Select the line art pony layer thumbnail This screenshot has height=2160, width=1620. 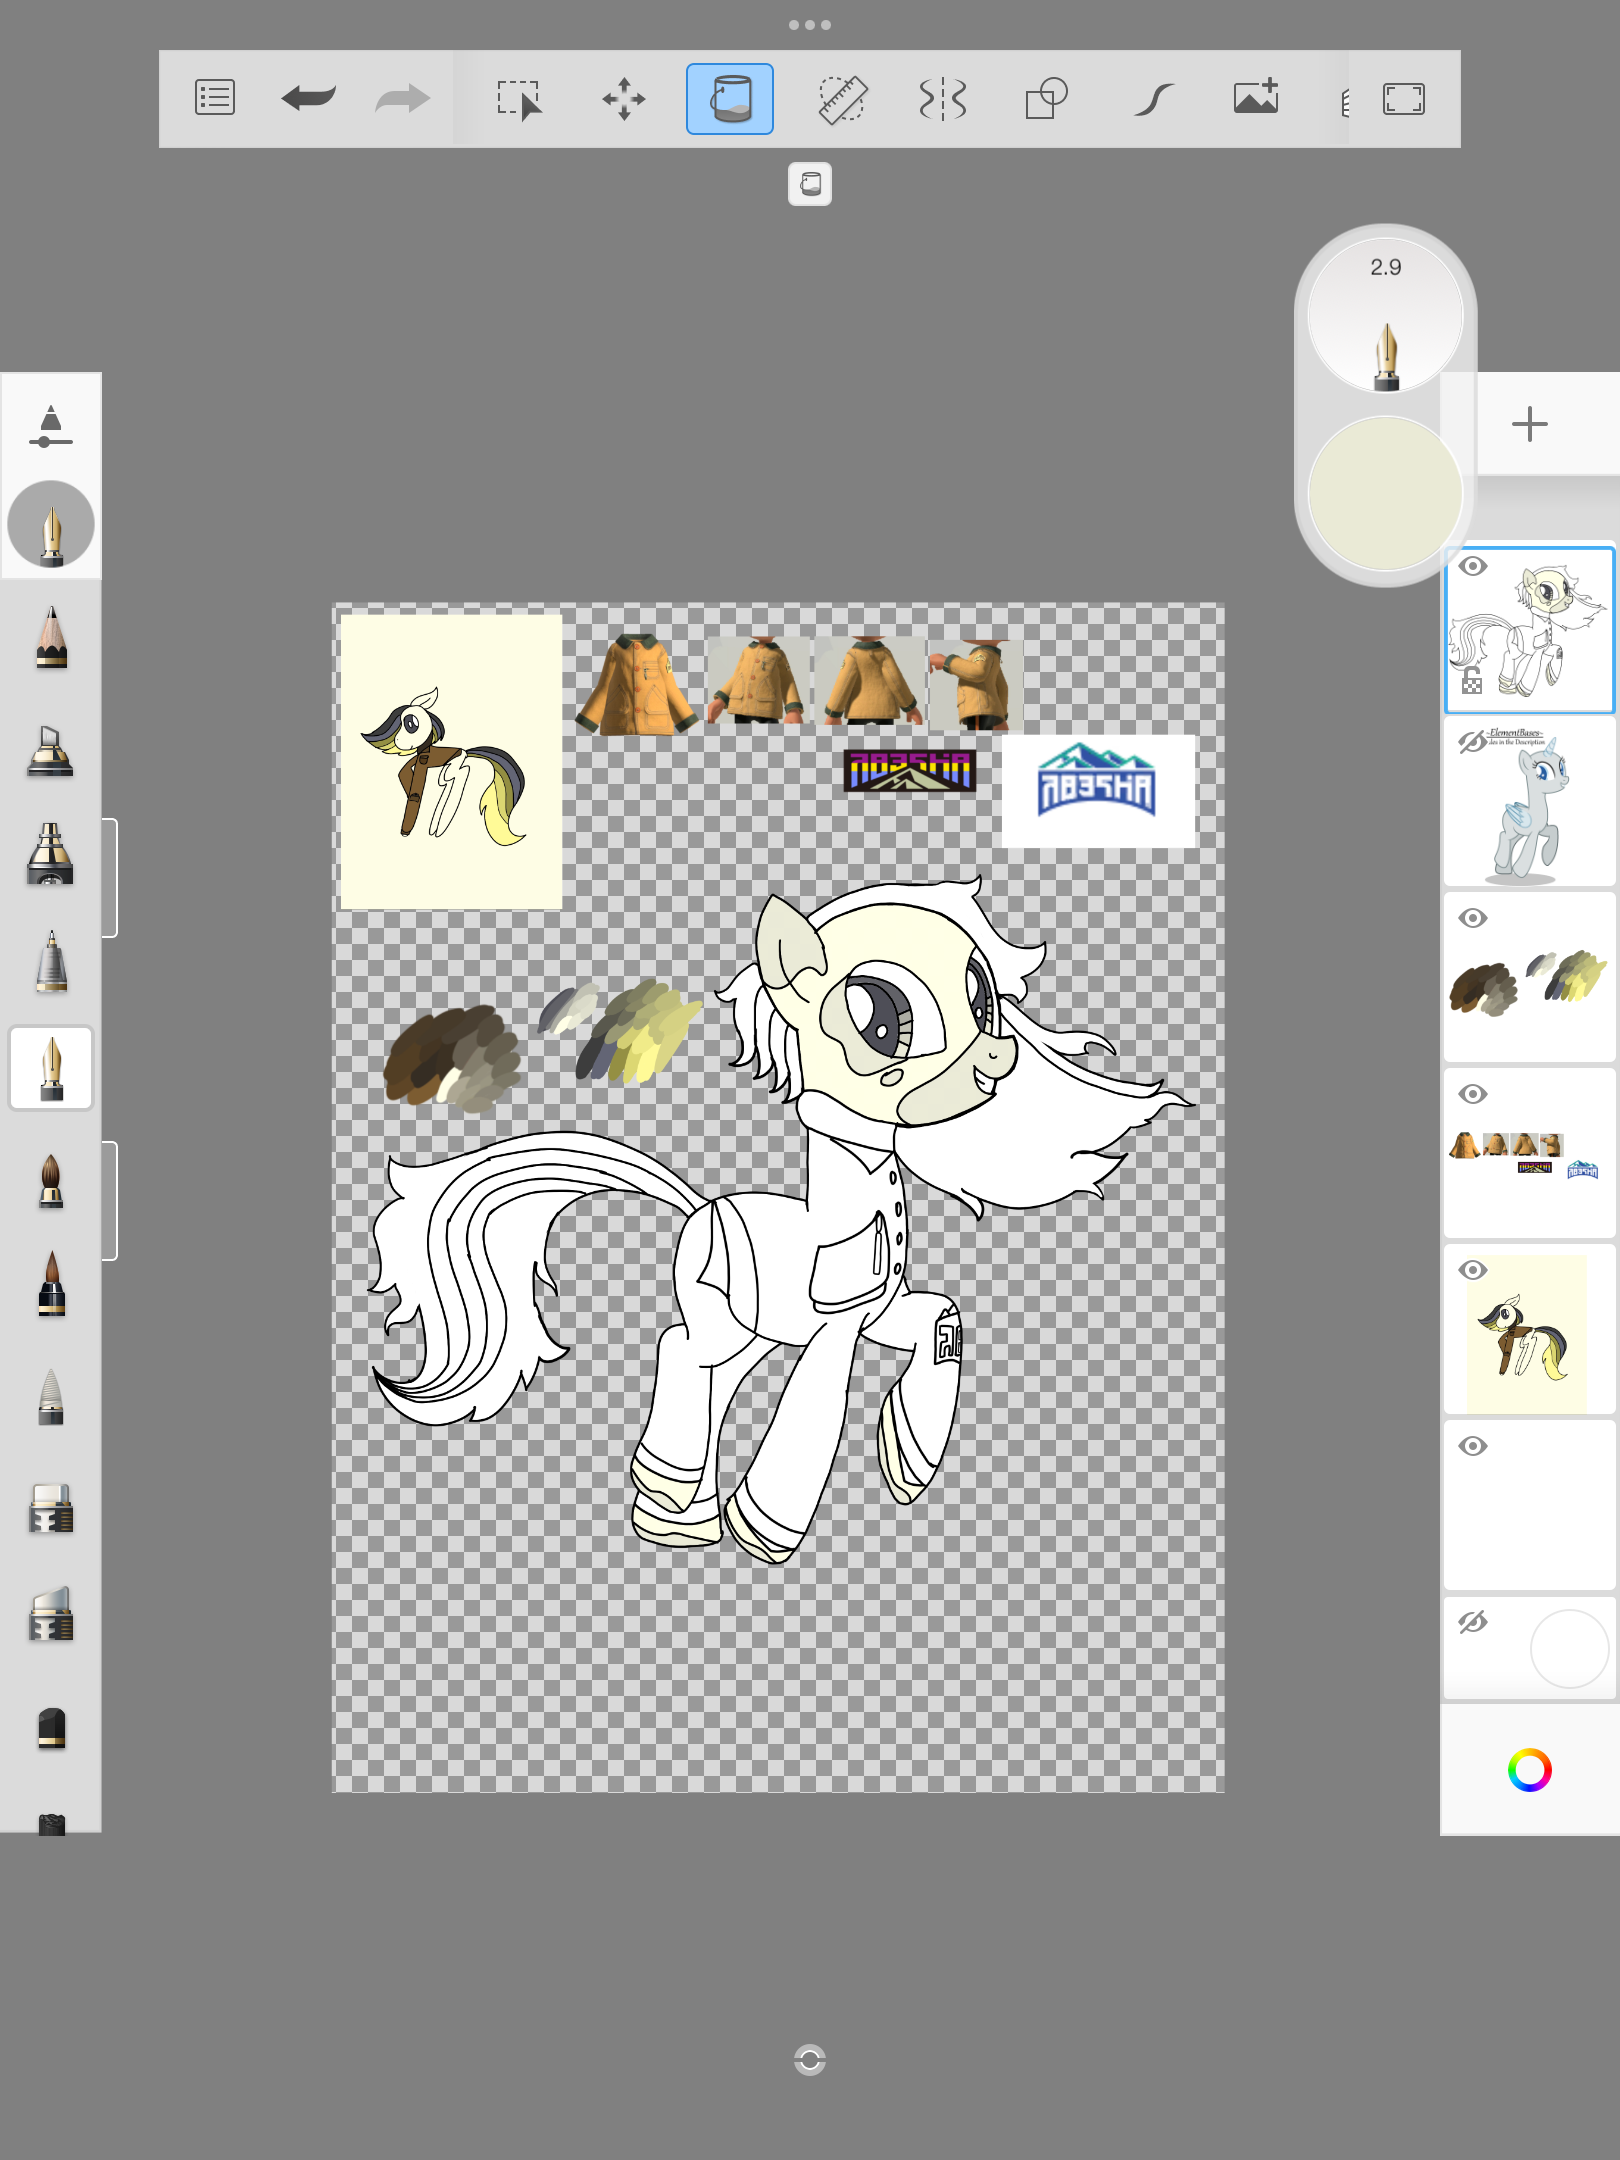click(x=1530, y=630)
